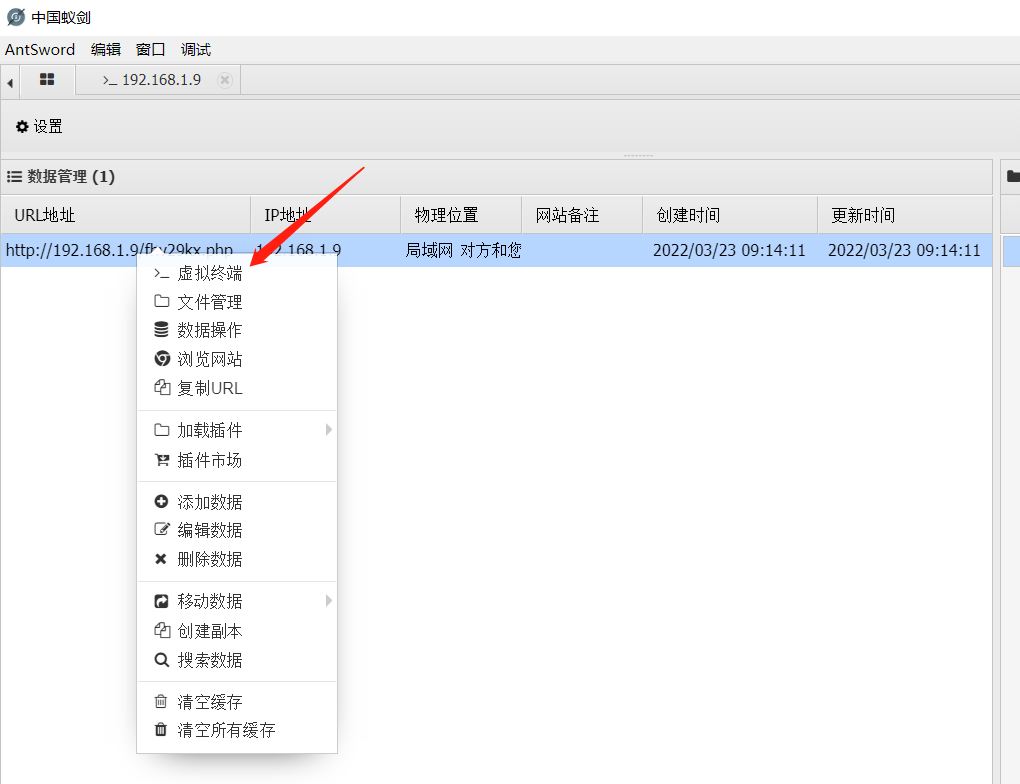
Task: Select 浏览网站 in the context menu
Action: [237, 359]
